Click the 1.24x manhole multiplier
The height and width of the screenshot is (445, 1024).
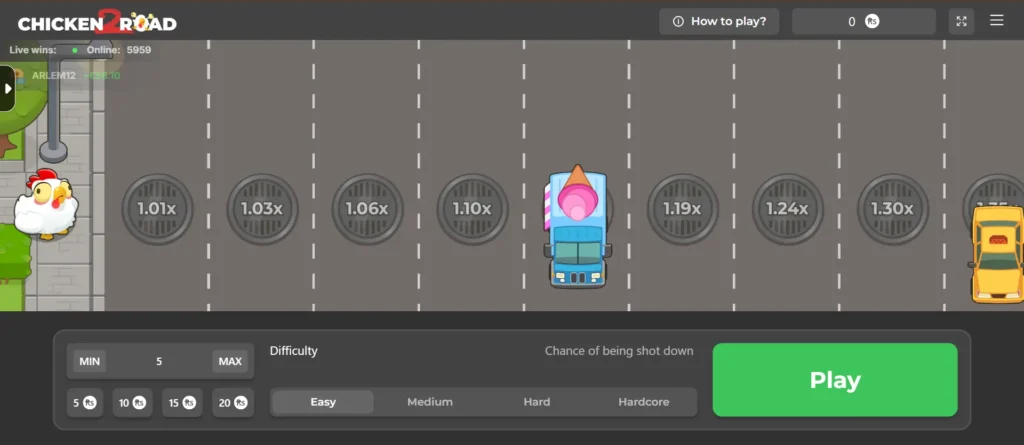pos(788,209)
